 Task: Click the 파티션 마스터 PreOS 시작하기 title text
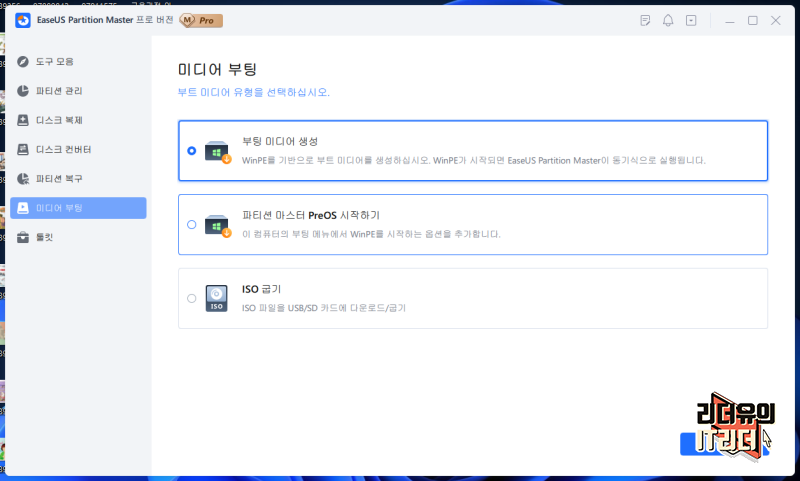click(x=311, y=215)
